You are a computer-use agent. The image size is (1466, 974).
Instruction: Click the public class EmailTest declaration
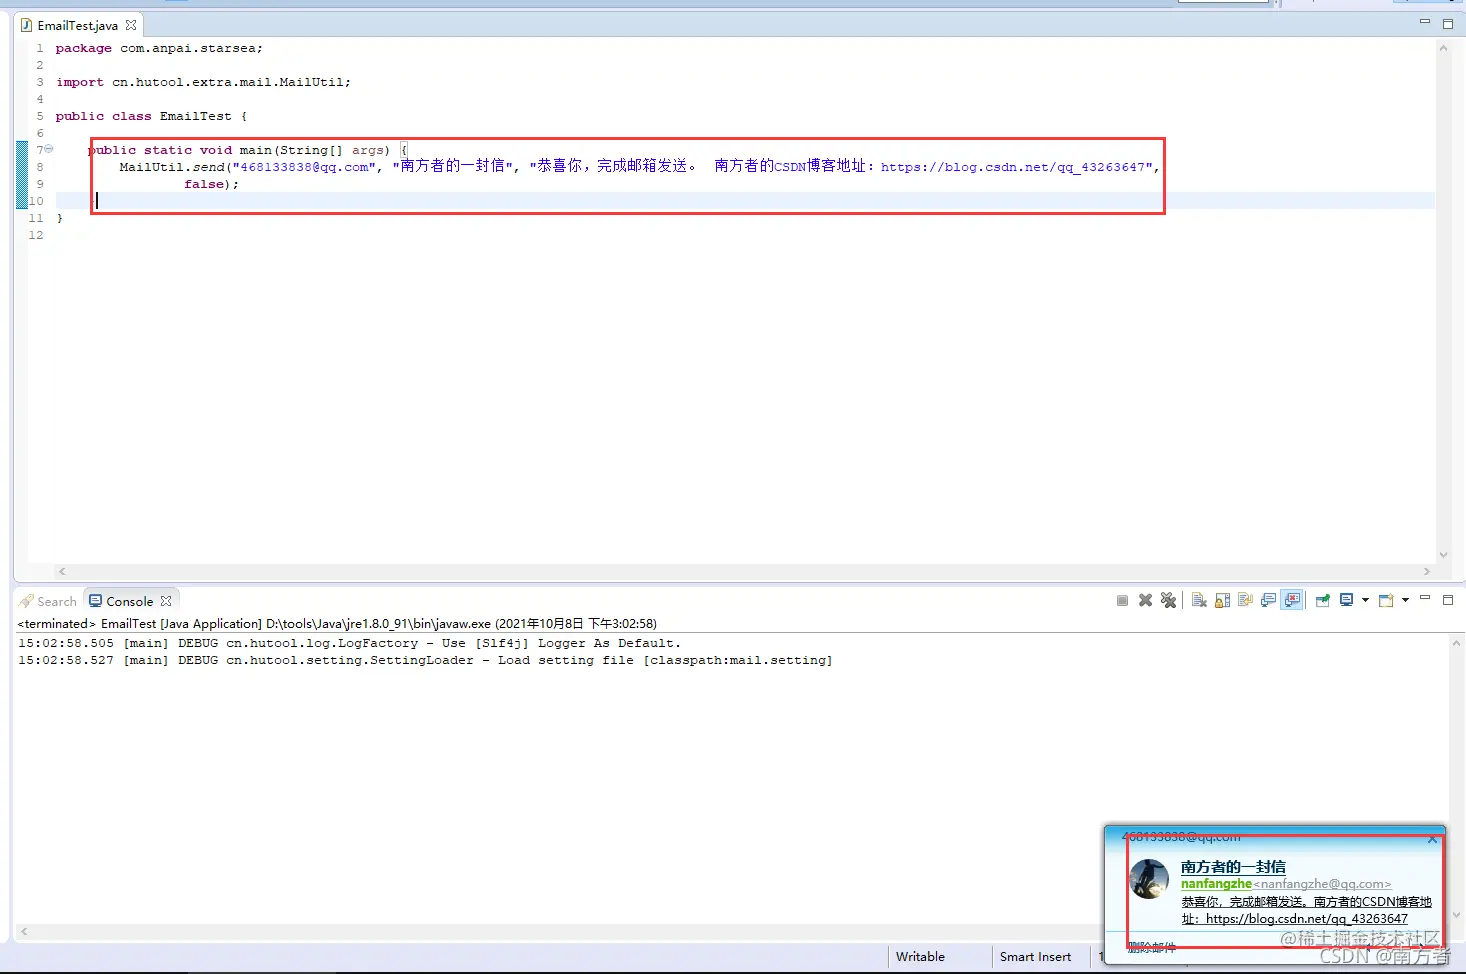151,116
